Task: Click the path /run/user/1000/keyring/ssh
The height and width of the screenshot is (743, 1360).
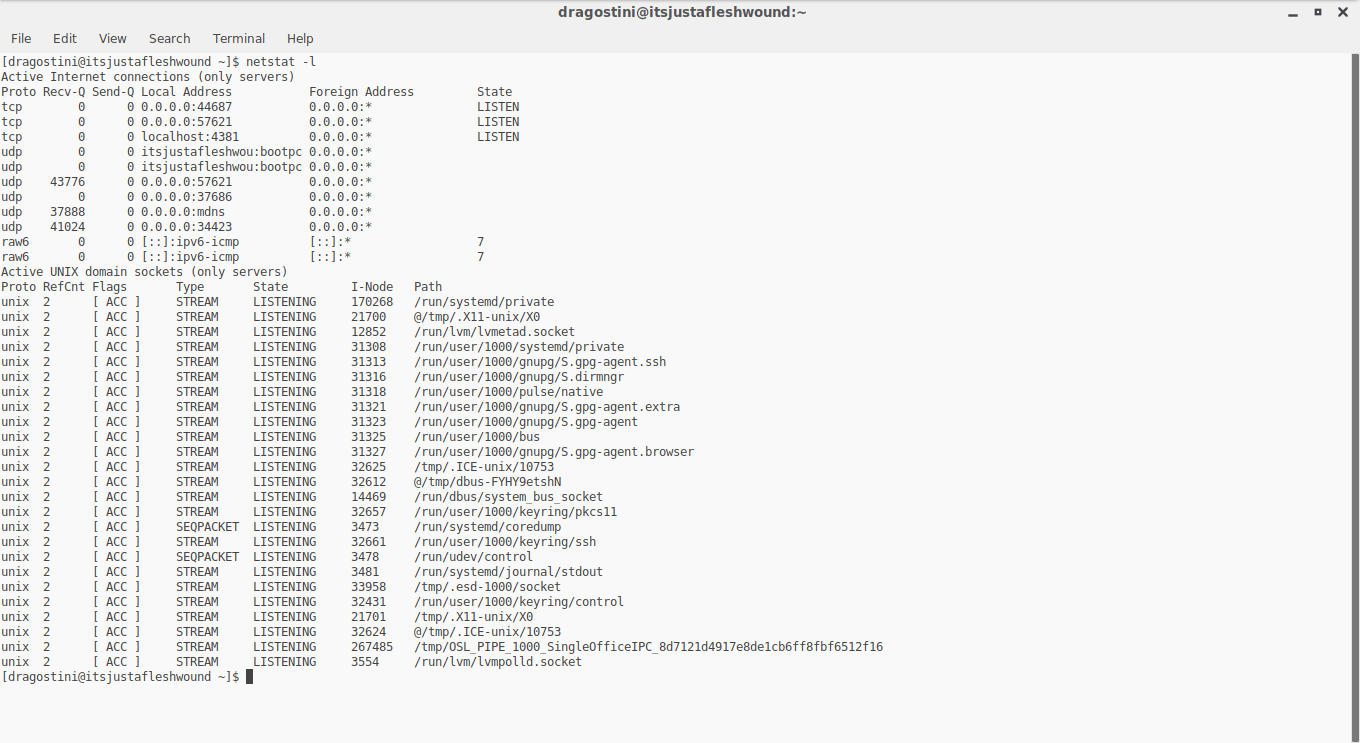Action: tap(505, 542)
